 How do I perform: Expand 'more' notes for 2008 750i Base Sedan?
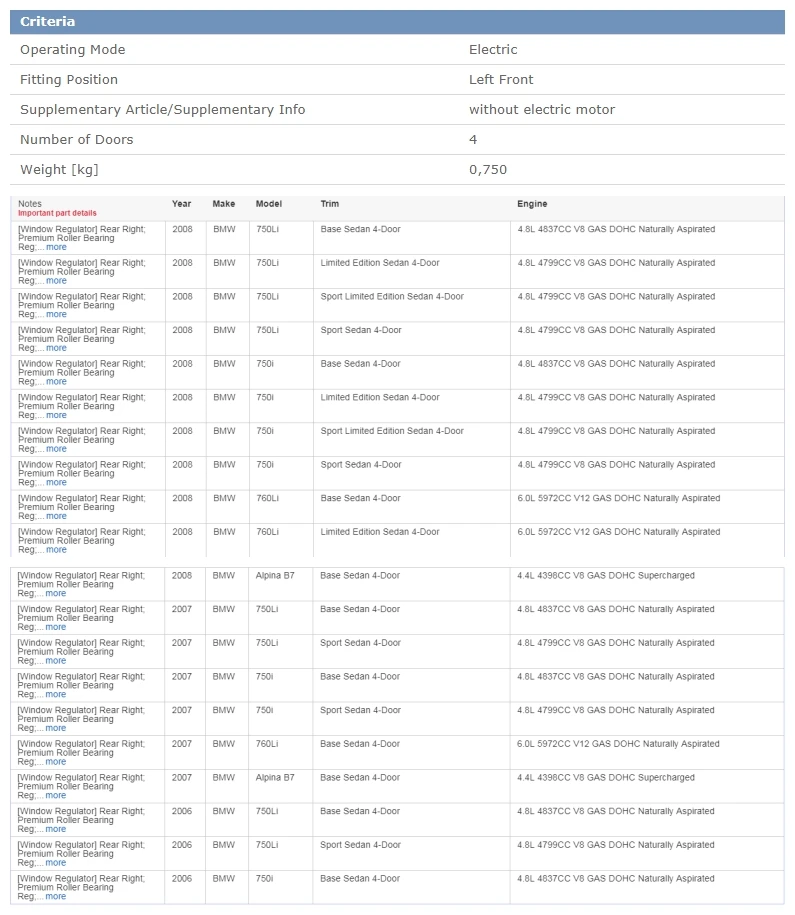56,382
